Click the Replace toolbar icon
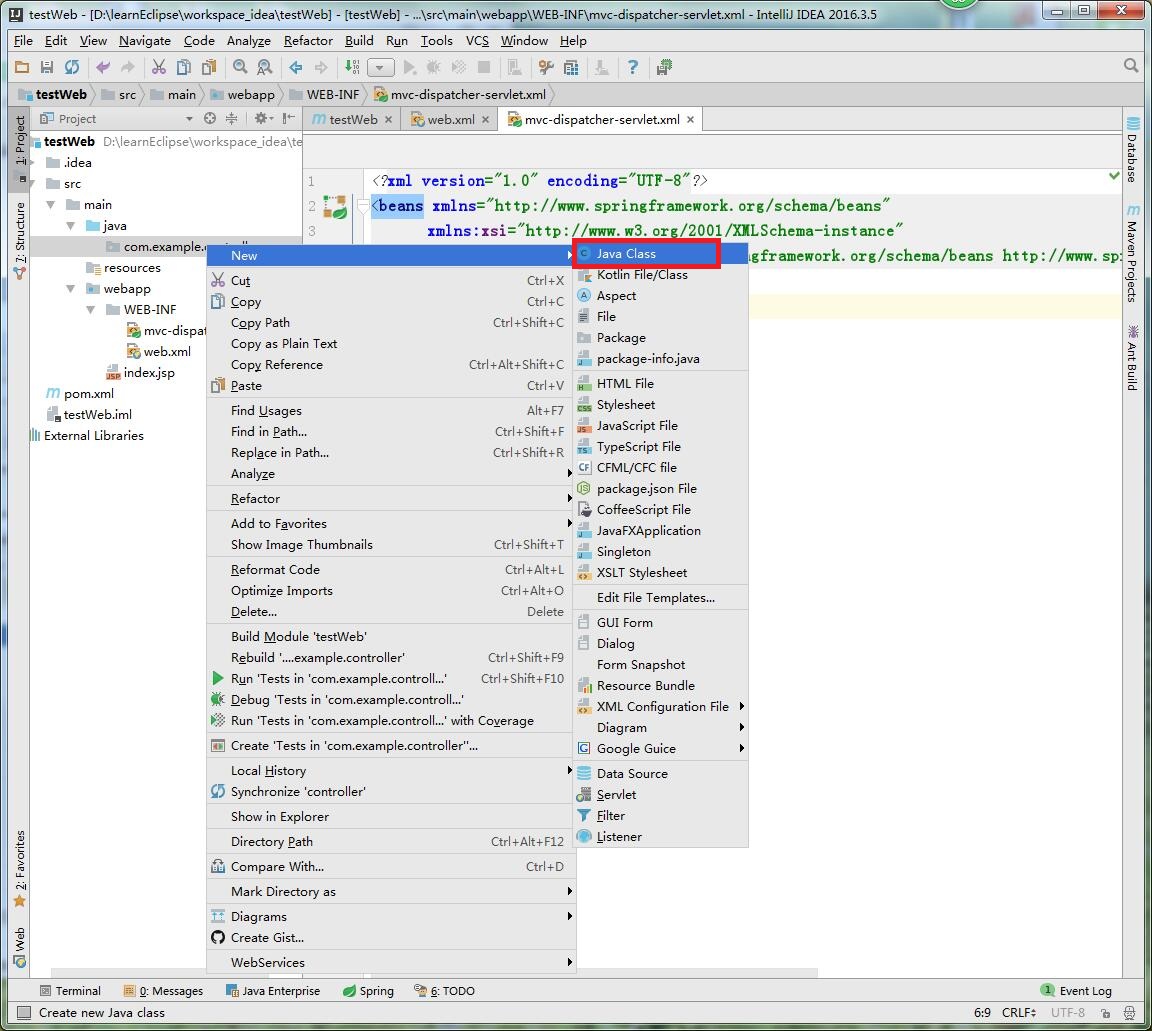The image size is (1152, 1031). click(x=264, y=68)
